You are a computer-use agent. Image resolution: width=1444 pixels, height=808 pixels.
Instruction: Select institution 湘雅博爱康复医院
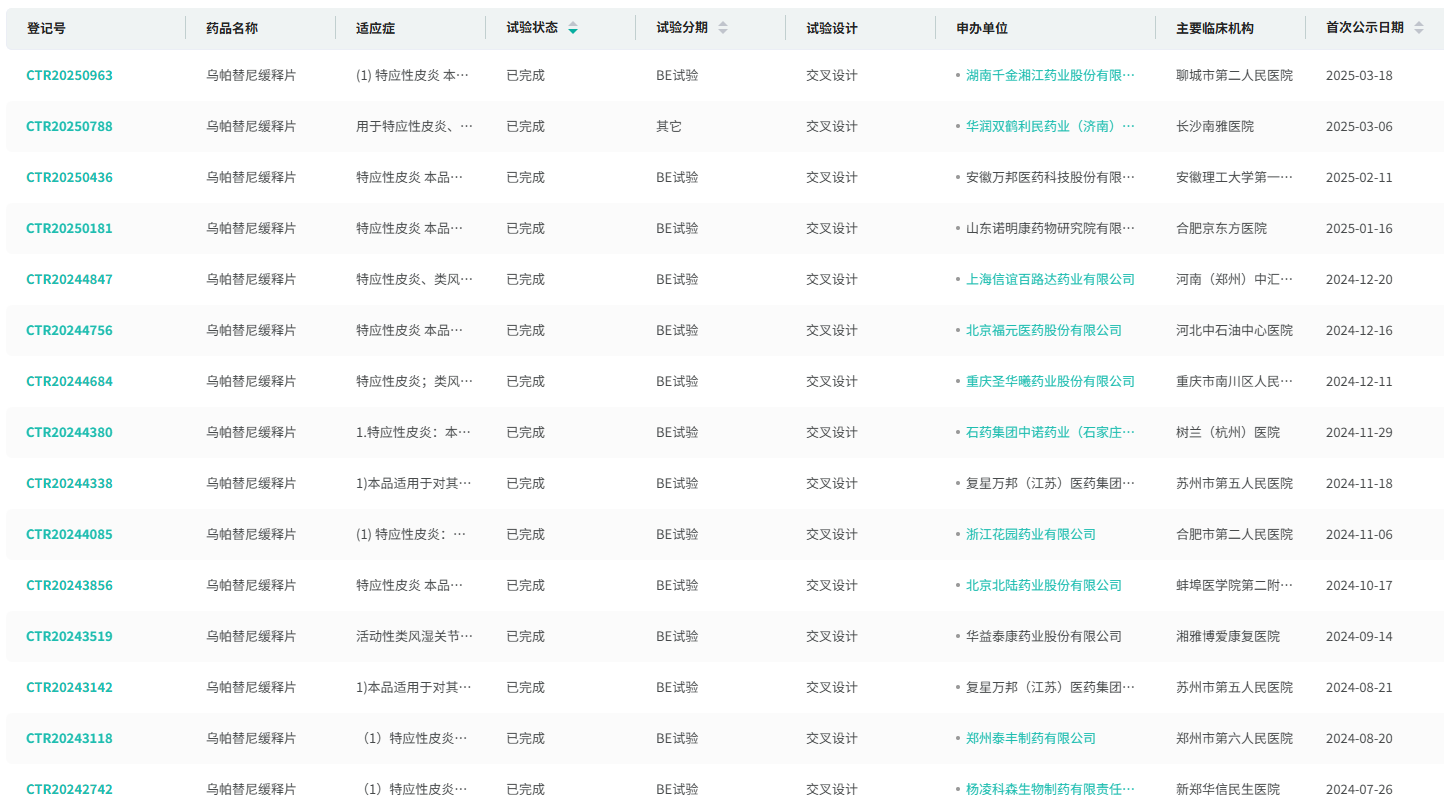[1228, 636]
